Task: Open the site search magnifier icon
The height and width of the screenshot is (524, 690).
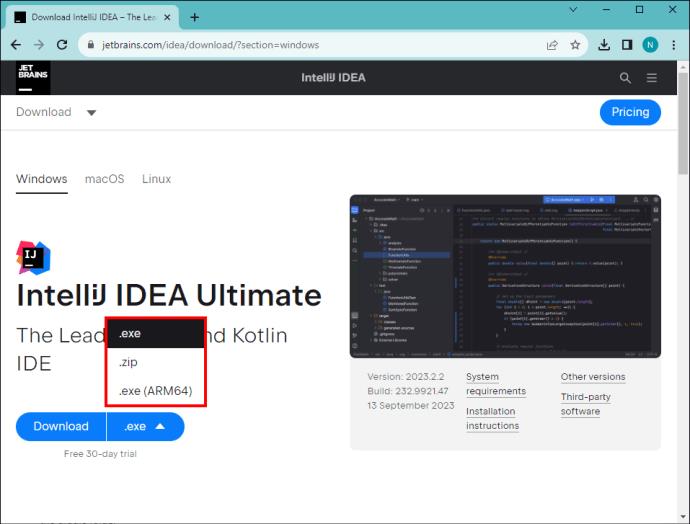Action: pyautogui.click(x=625, y=78)
